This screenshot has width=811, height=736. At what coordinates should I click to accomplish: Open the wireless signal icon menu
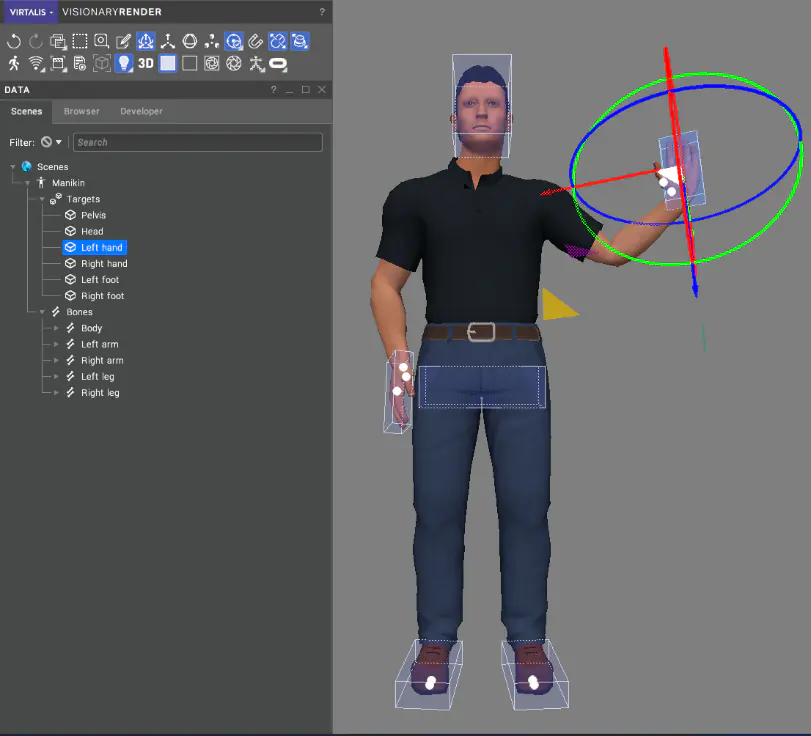pos(36,64)
